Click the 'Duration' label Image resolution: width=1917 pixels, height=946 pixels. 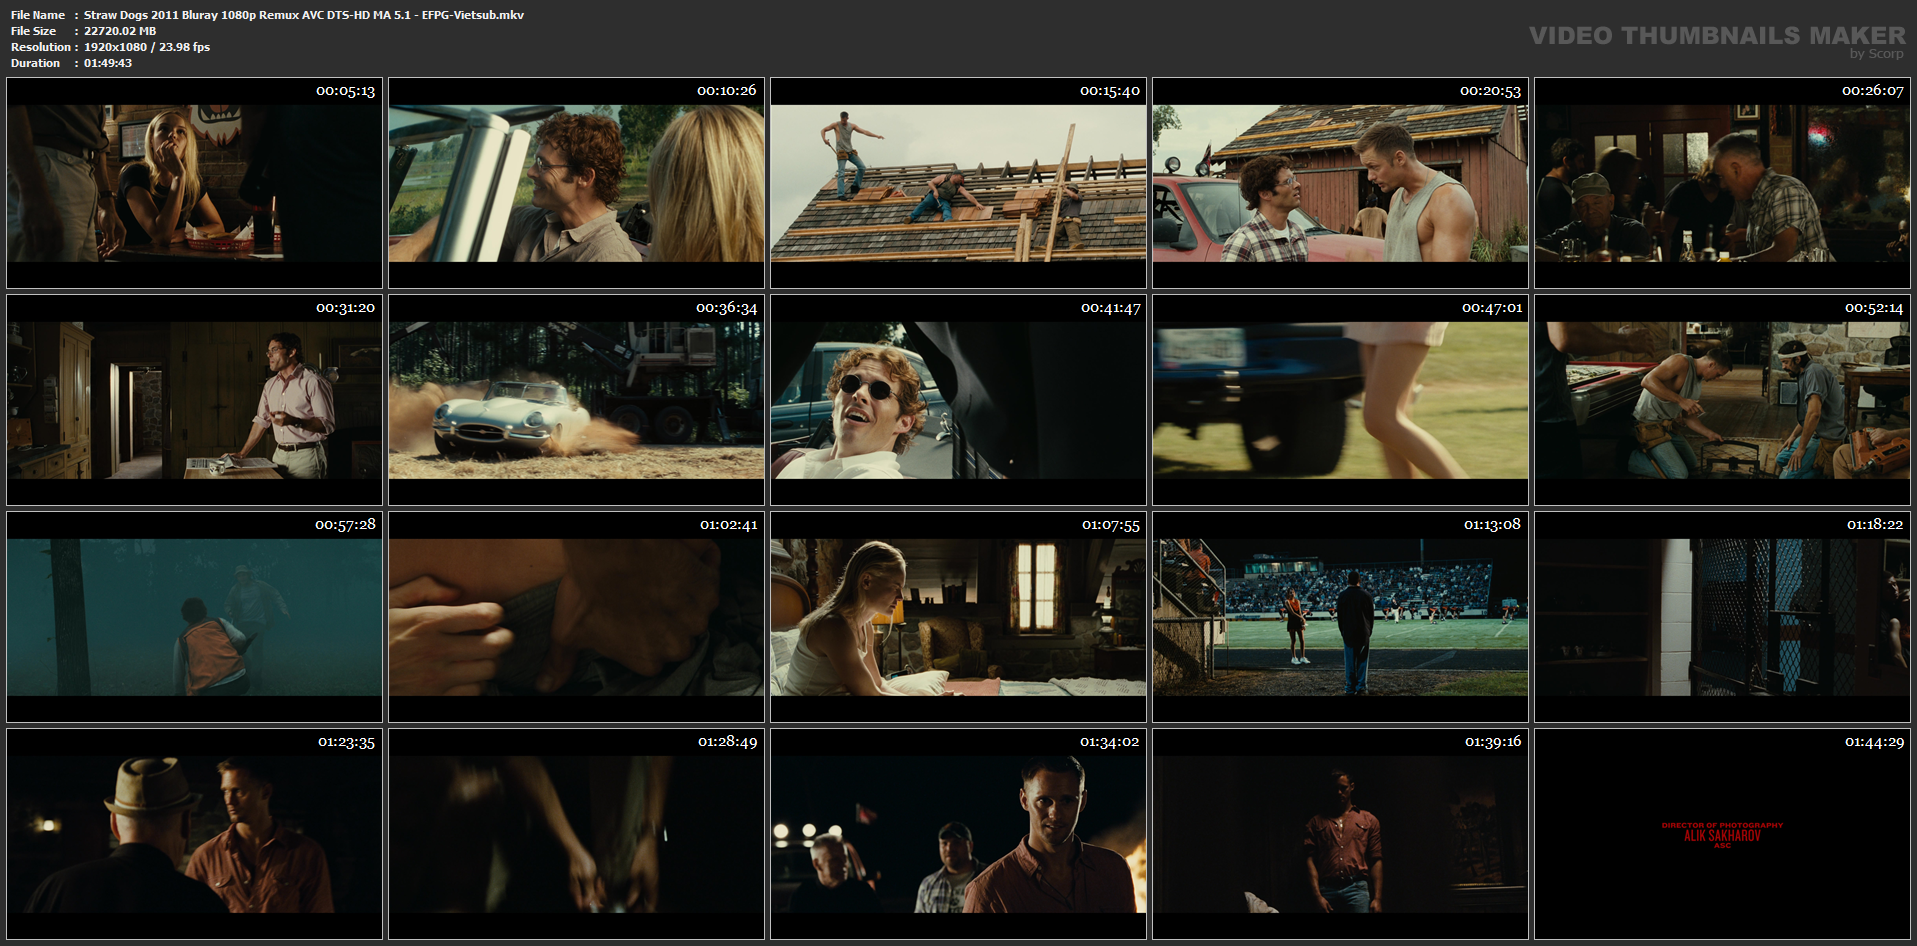coord(36,63)
